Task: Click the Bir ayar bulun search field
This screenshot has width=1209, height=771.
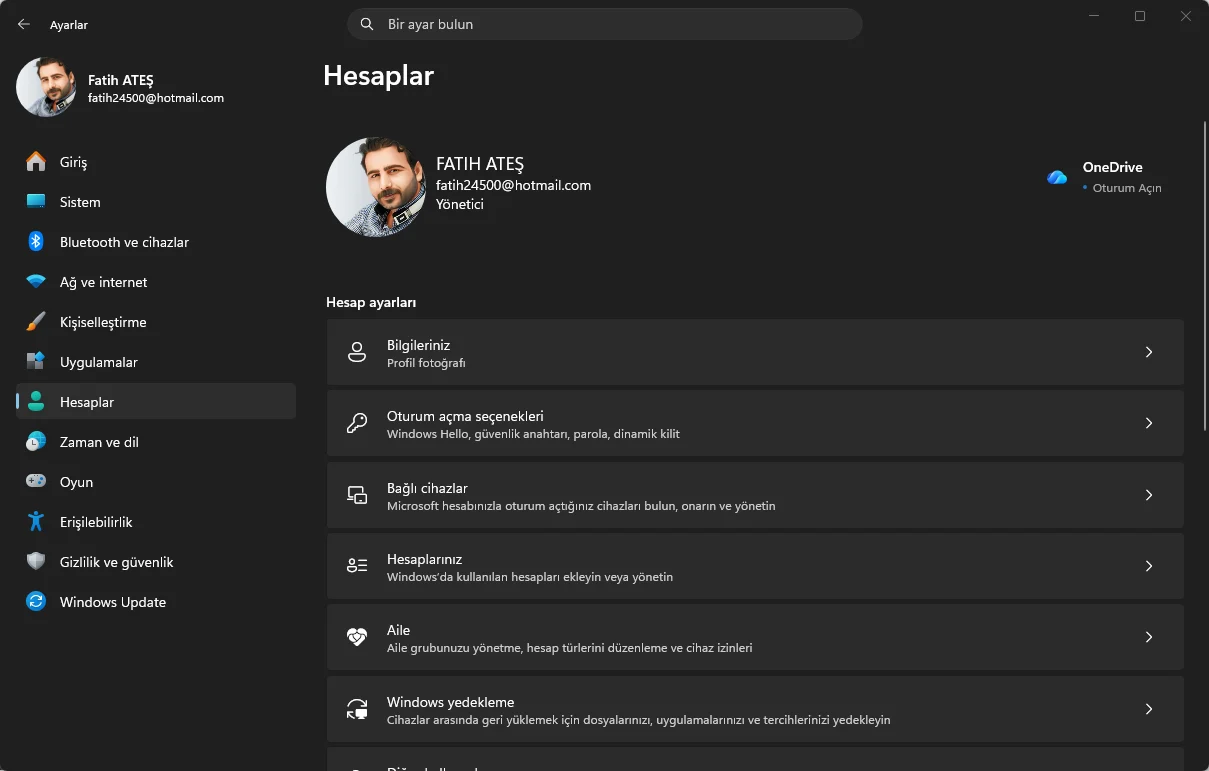Action: pos(605,24)
